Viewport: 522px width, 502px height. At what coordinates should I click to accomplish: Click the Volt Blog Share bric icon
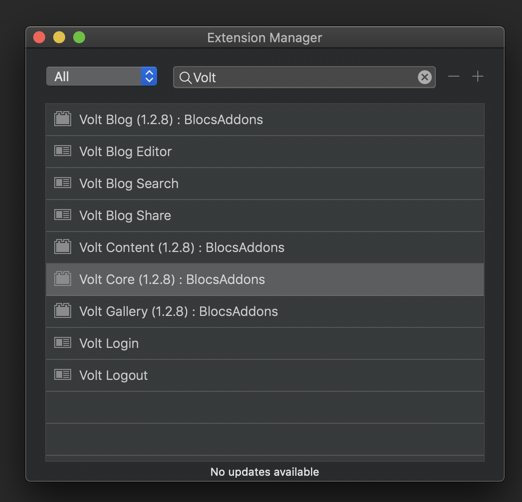pos(62,215)
